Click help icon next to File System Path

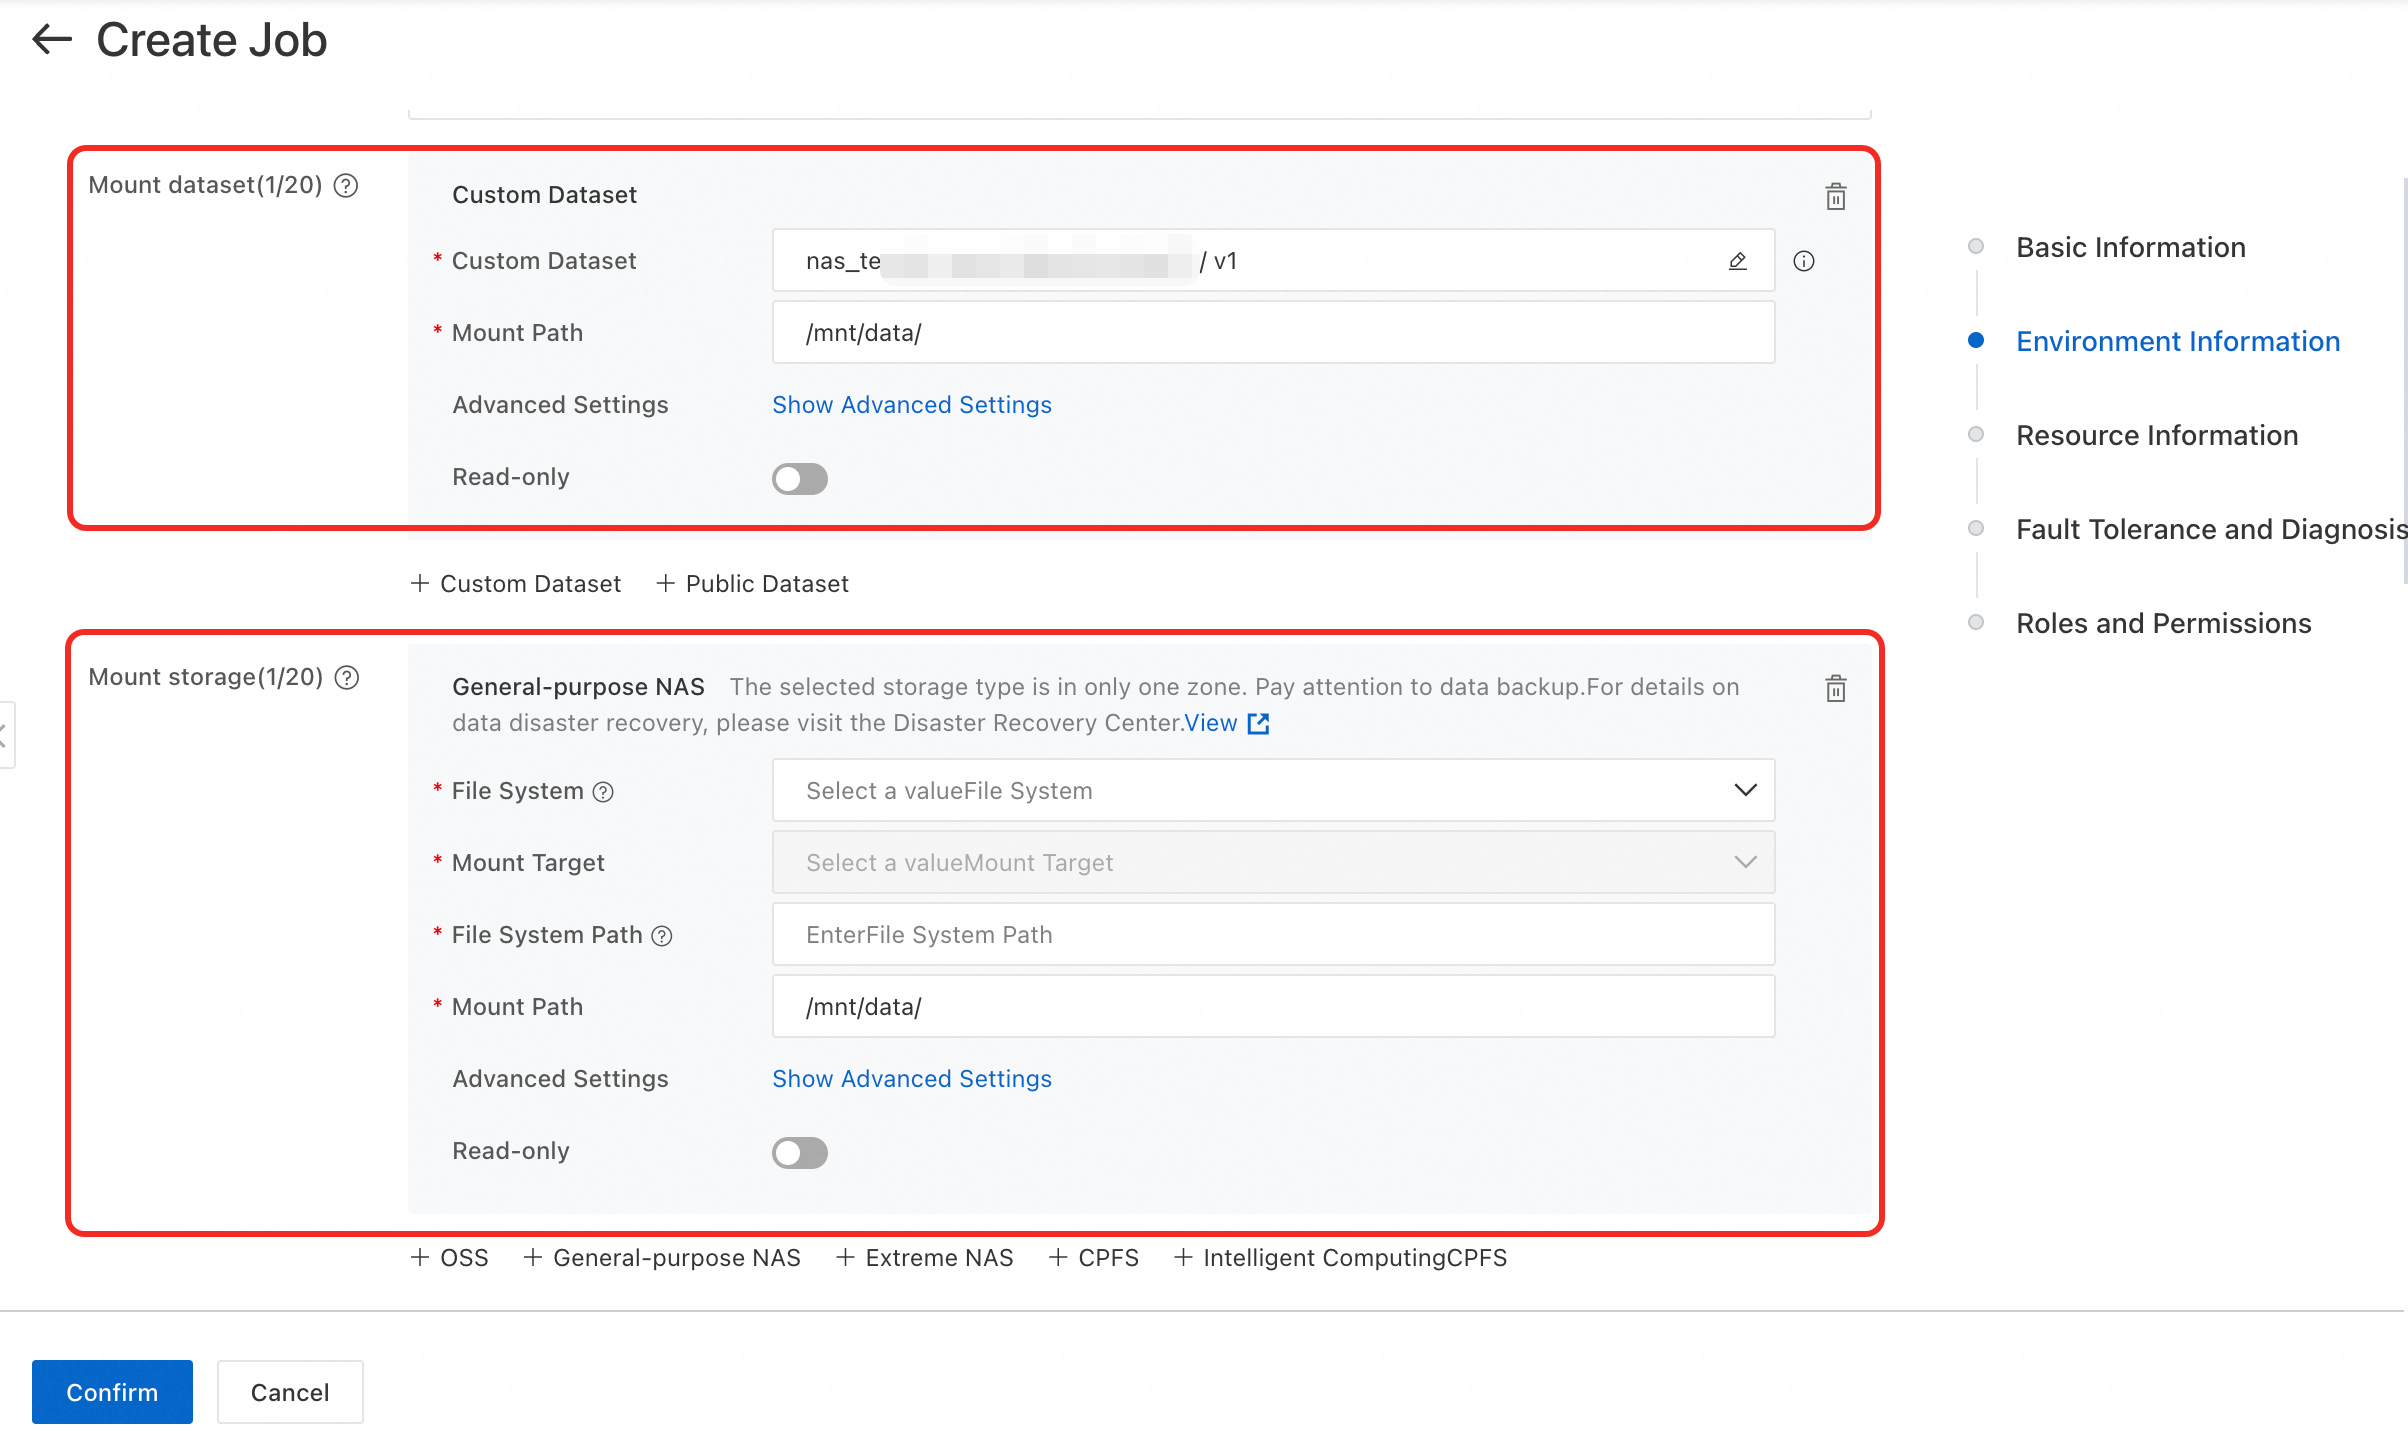click(x=662, y=936)
